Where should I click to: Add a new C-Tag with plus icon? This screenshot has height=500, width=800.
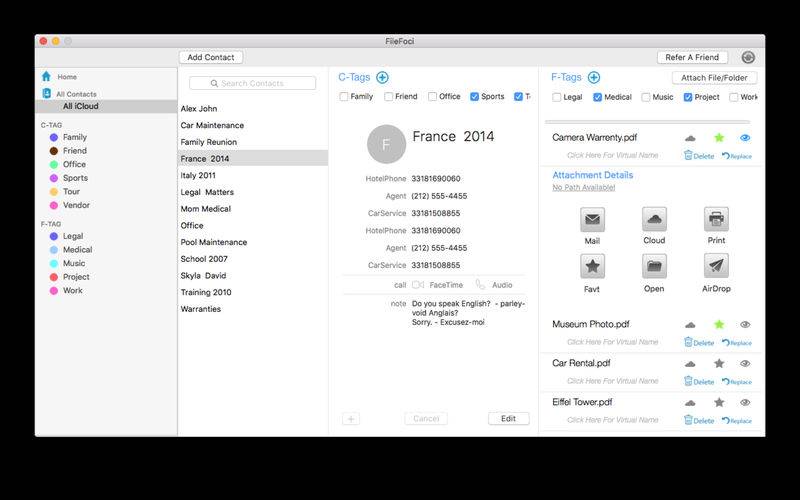click(x=382, y=77)
